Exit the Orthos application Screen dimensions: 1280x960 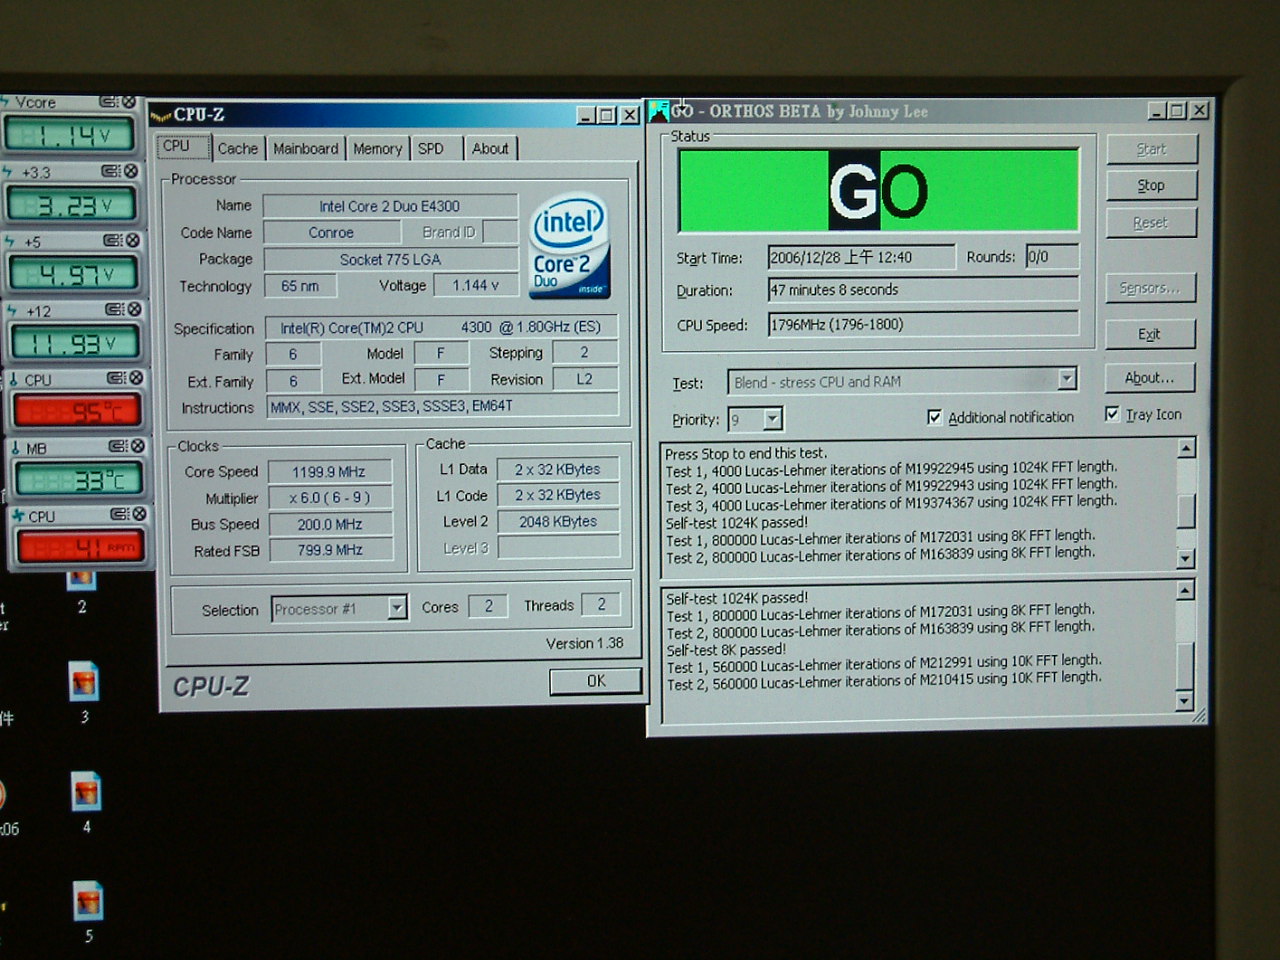click(1150, 334)
